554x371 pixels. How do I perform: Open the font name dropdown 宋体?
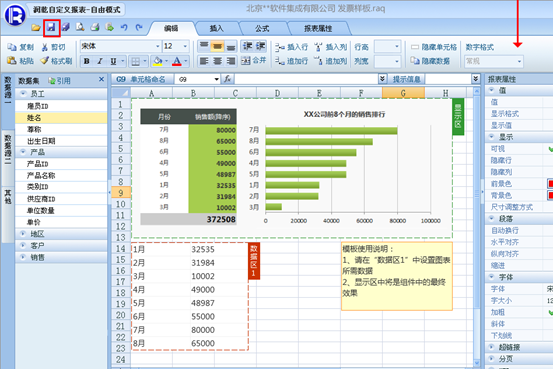tap(158, 46)
